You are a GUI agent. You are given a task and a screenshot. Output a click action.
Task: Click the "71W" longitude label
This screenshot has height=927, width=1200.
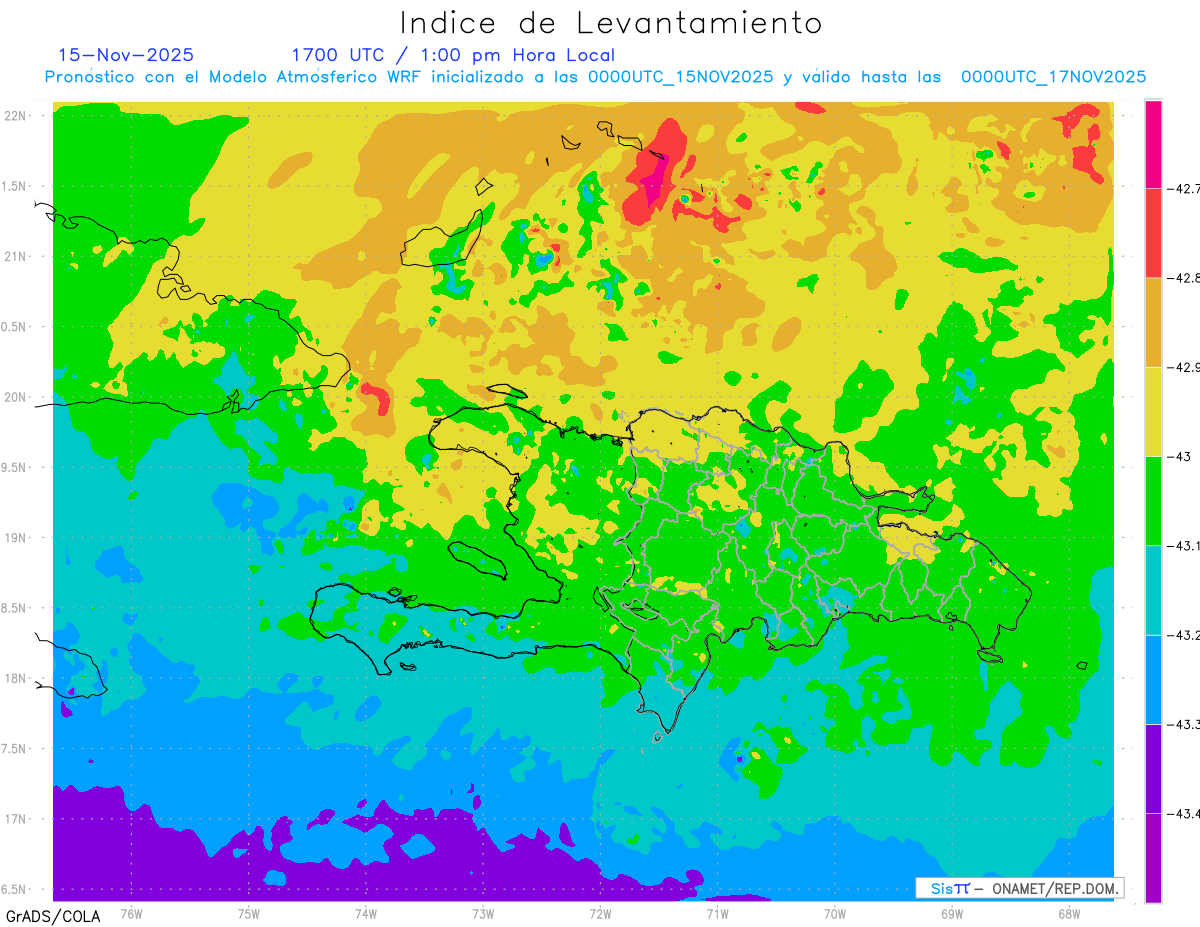(717, 913)
